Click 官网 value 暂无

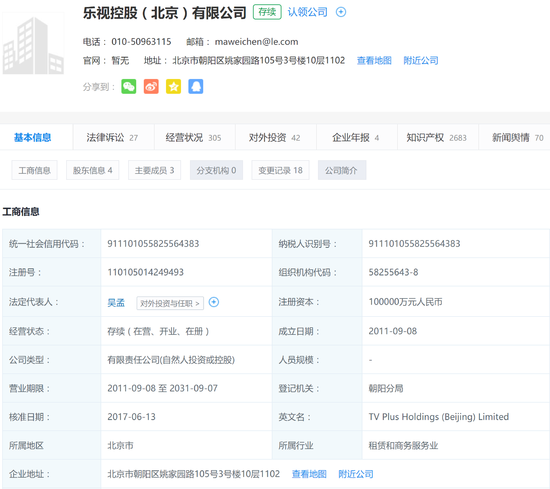[120, 61]
